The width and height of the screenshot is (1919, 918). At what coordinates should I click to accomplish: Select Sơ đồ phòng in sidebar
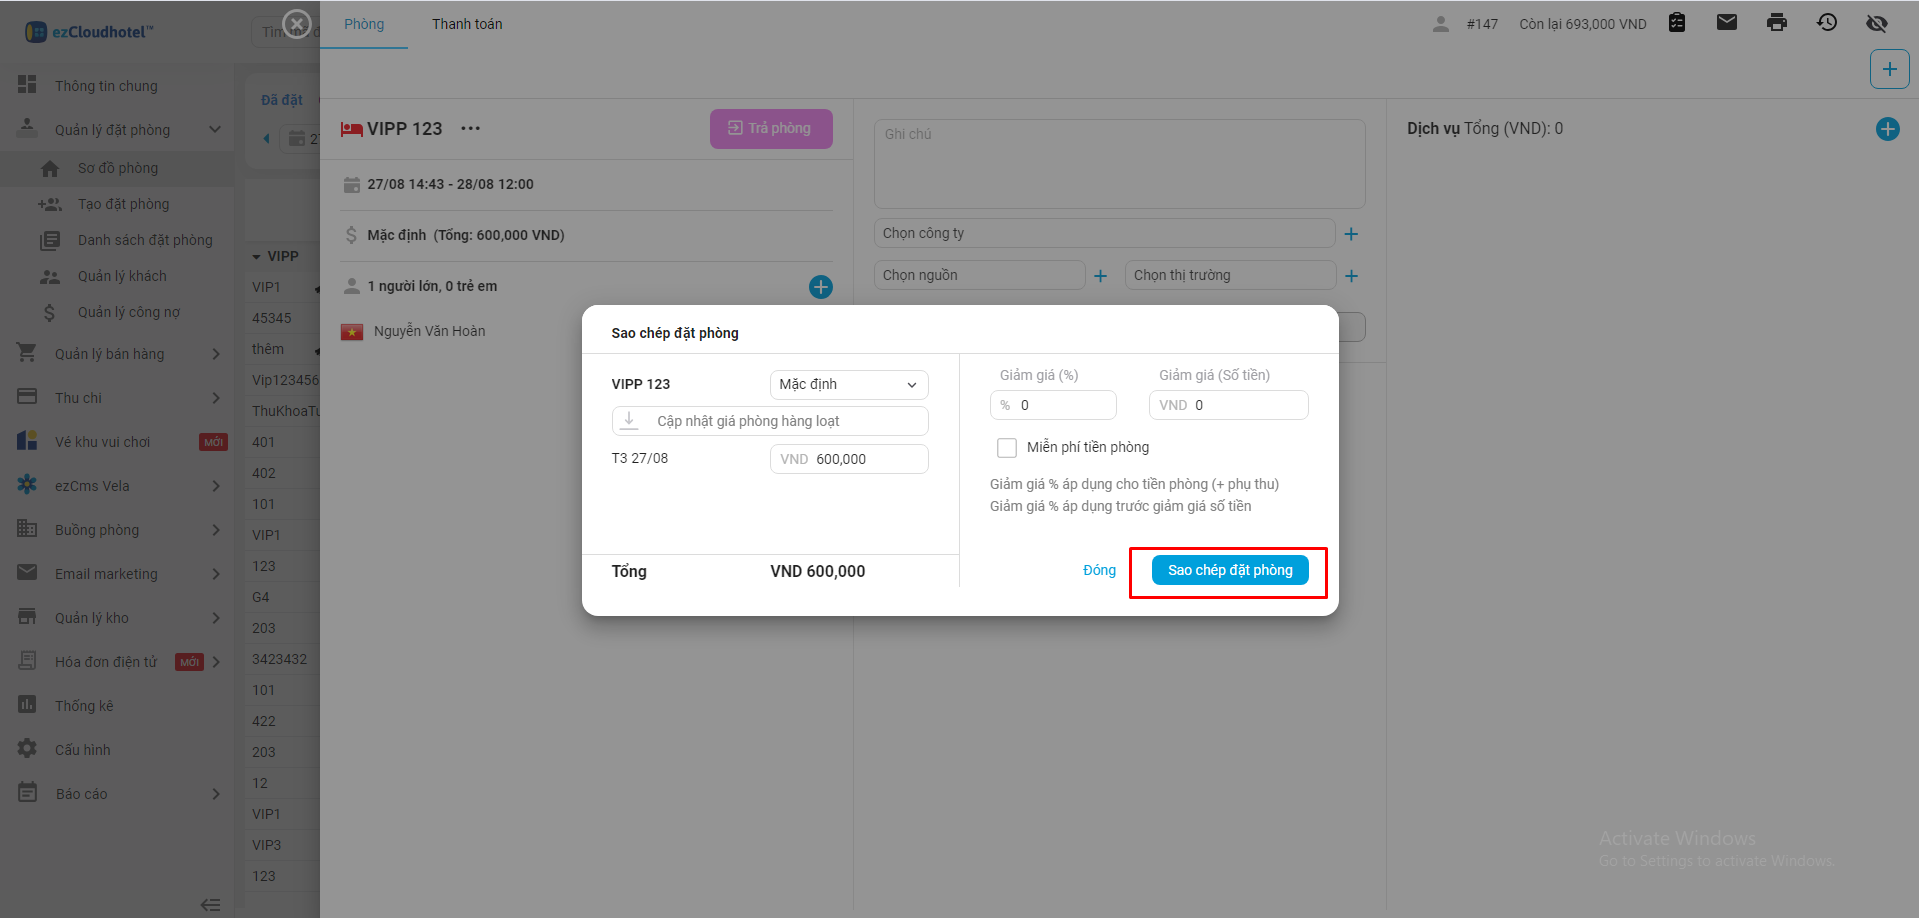pyautogui.click(x=118, y=168)
